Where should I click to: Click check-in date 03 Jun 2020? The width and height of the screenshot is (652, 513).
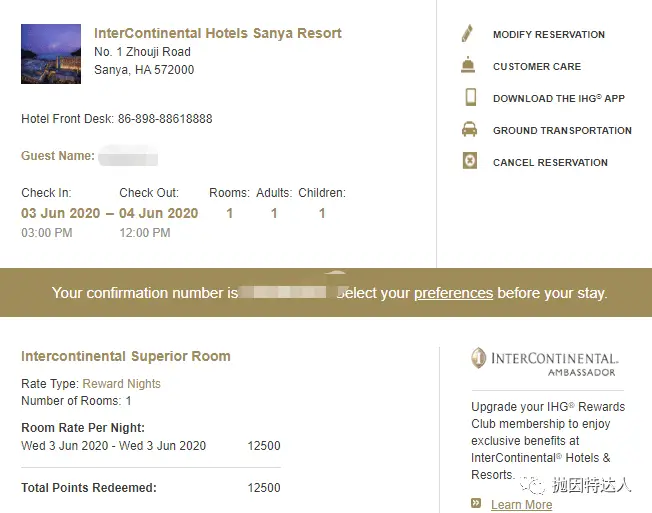click(x=61, y=213)
